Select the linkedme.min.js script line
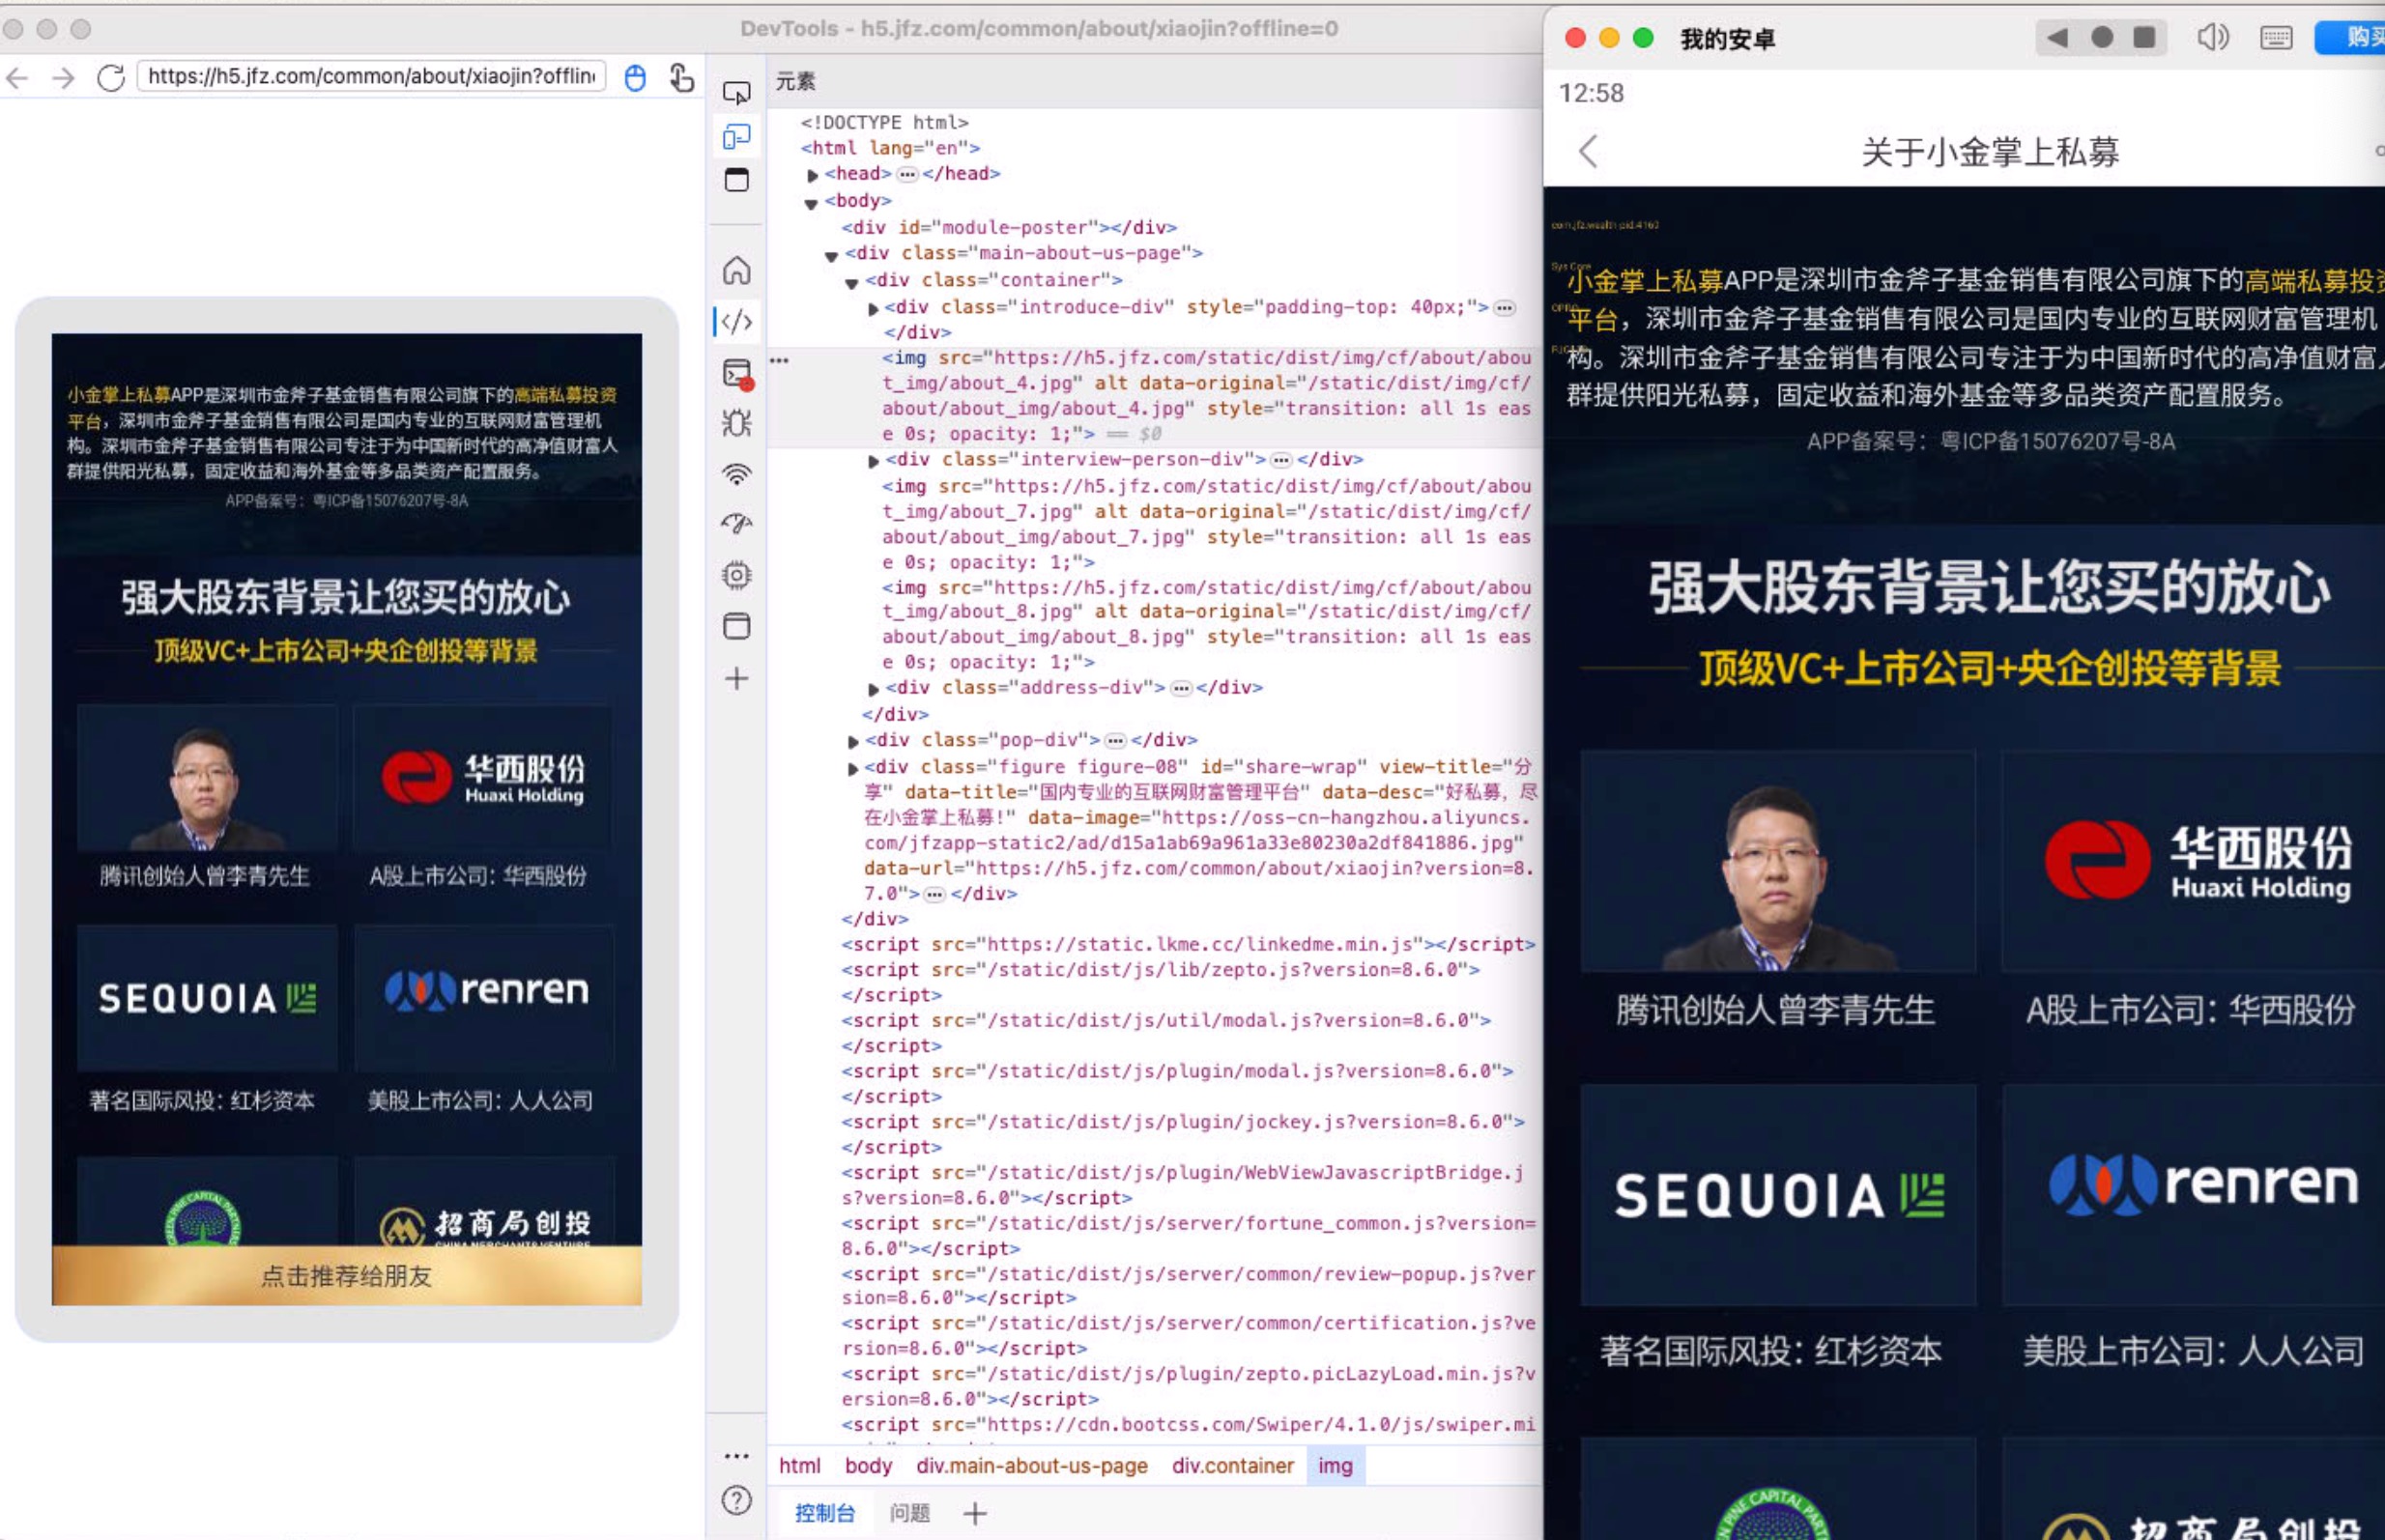Viewport: 2385px width, 1540px height. [x=1188, y=945]
